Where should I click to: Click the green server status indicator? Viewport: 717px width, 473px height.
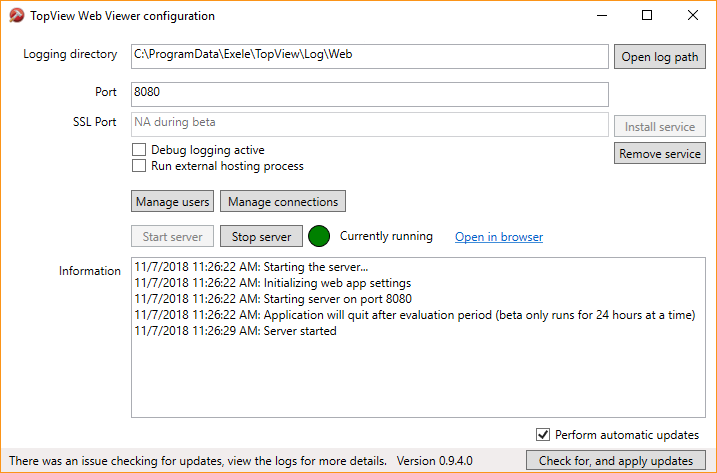coord(319,236)
